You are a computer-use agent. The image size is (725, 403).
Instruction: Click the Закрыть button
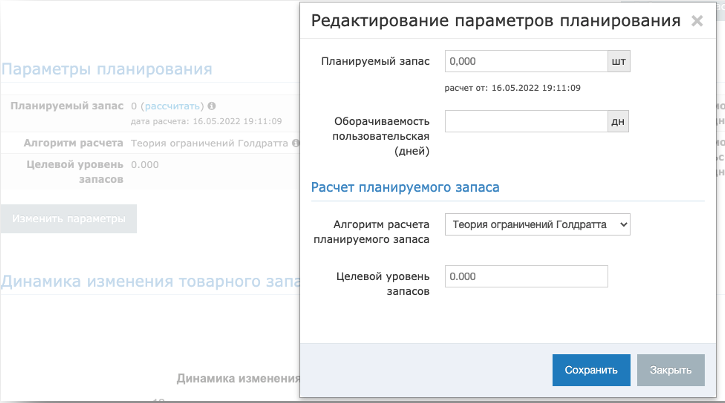click(670, 370)
